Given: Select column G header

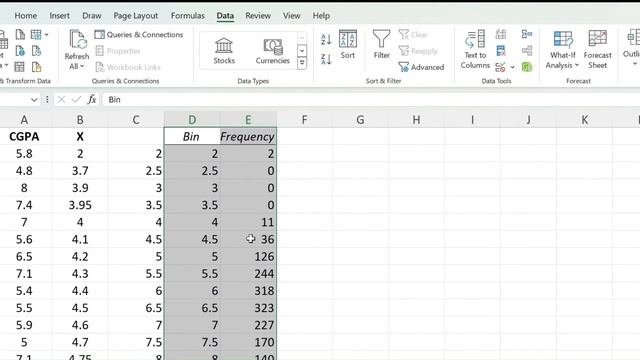Looking at the screenshot, I should [x=360, y=120].
